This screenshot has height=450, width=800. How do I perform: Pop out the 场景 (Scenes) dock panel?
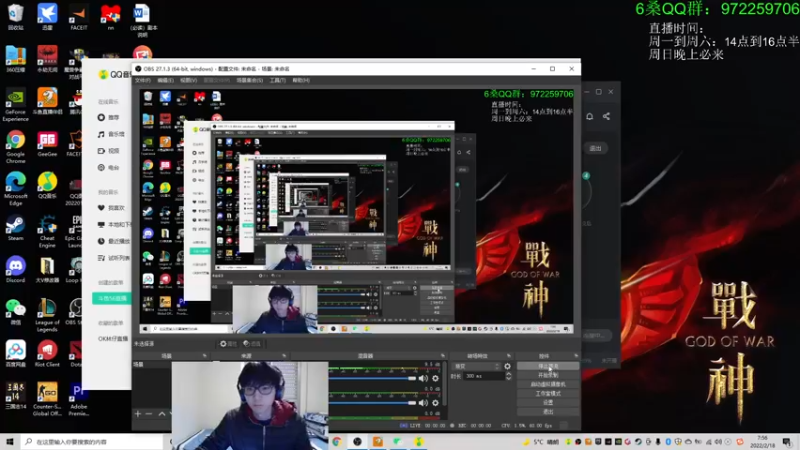pos(205,356)
